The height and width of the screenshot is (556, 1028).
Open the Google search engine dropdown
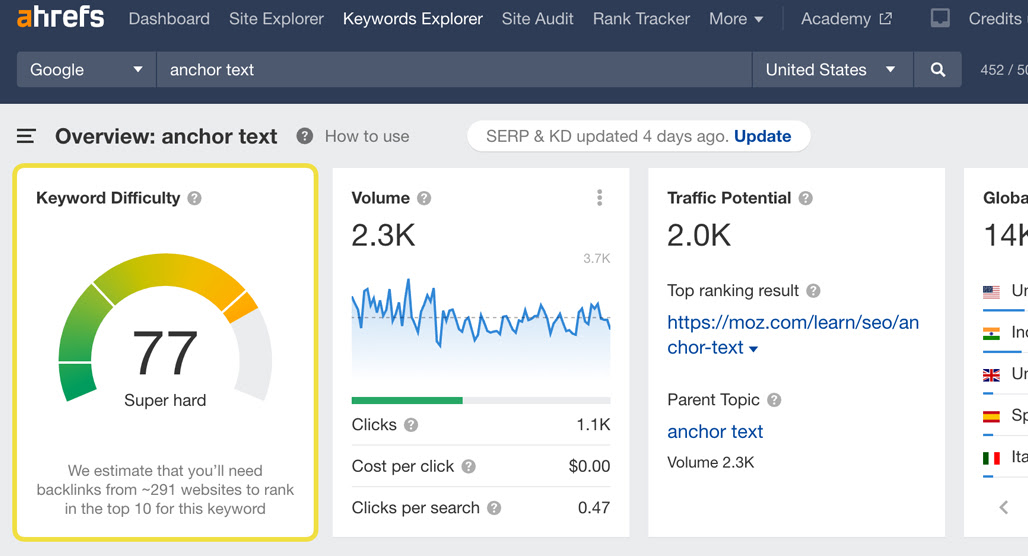tap(87, 70)
